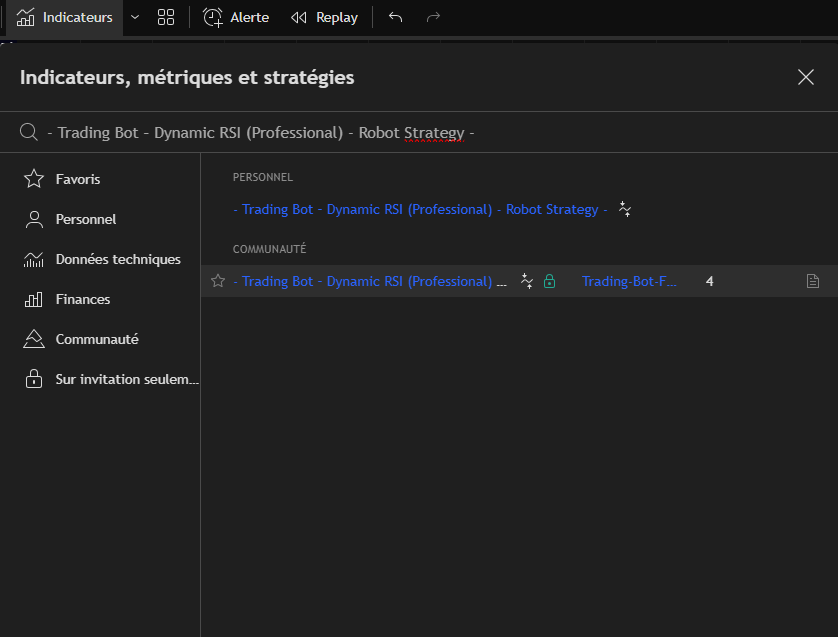The height and width of the screenshot is (637, 838).
Task: Open the Trading-Bot-F author profile link
Action: click(629, 281)
